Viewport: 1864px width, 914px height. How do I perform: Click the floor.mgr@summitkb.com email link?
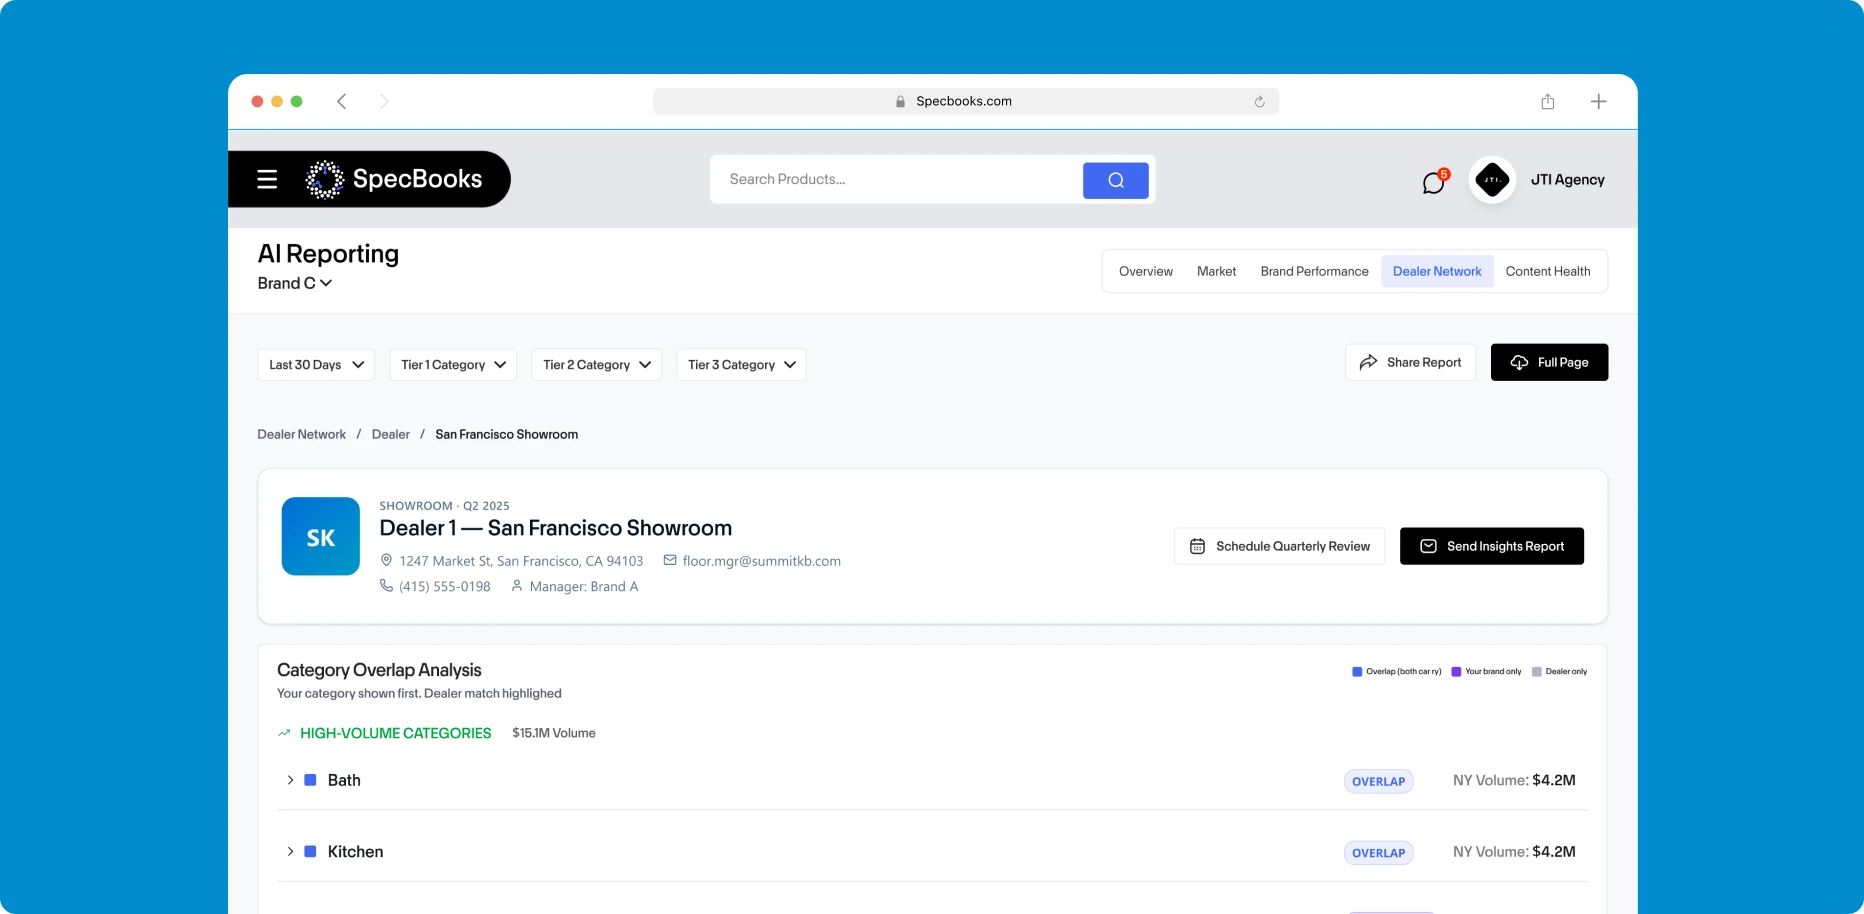(762, 561)
